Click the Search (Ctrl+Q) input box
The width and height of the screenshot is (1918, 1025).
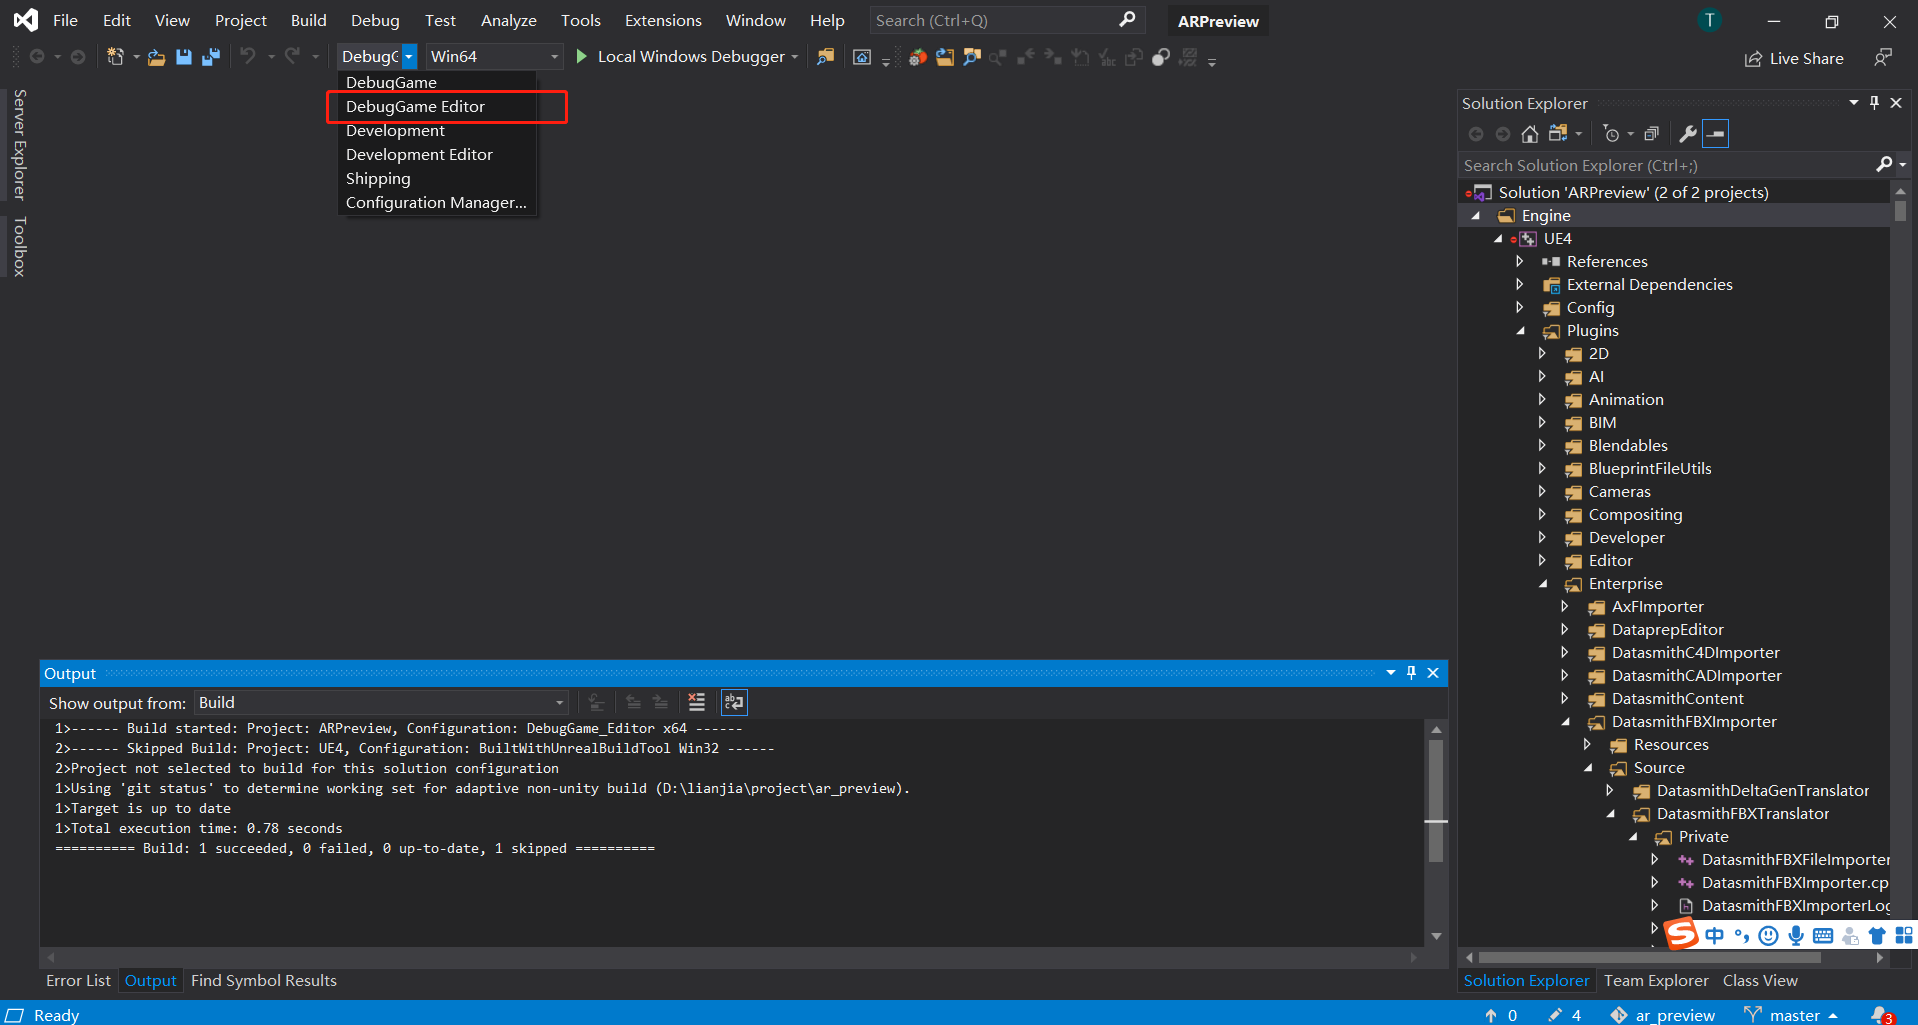point(1006,20)
